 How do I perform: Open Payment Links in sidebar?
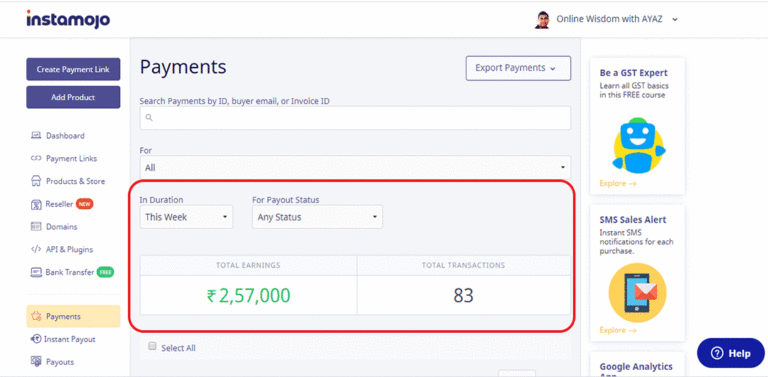pyautogui.click(x=72, y=158)
